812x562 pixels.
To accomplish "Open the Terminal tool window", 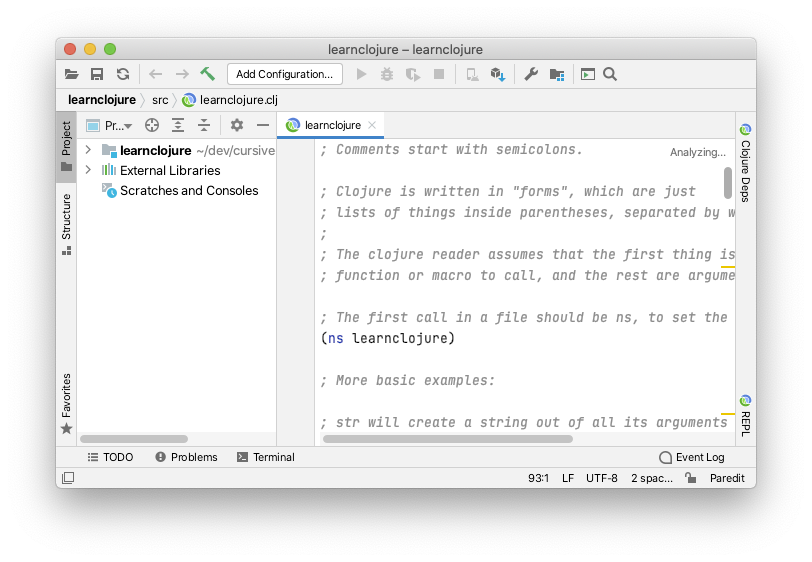I will [x=266, y=457].
